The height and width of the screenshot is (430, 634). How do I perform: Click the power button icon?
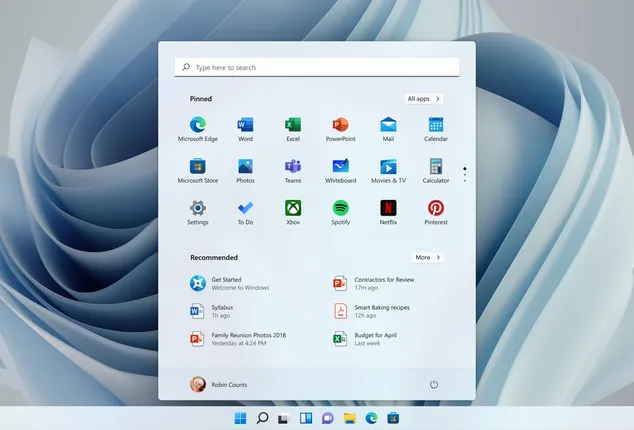tap(434, 384)
